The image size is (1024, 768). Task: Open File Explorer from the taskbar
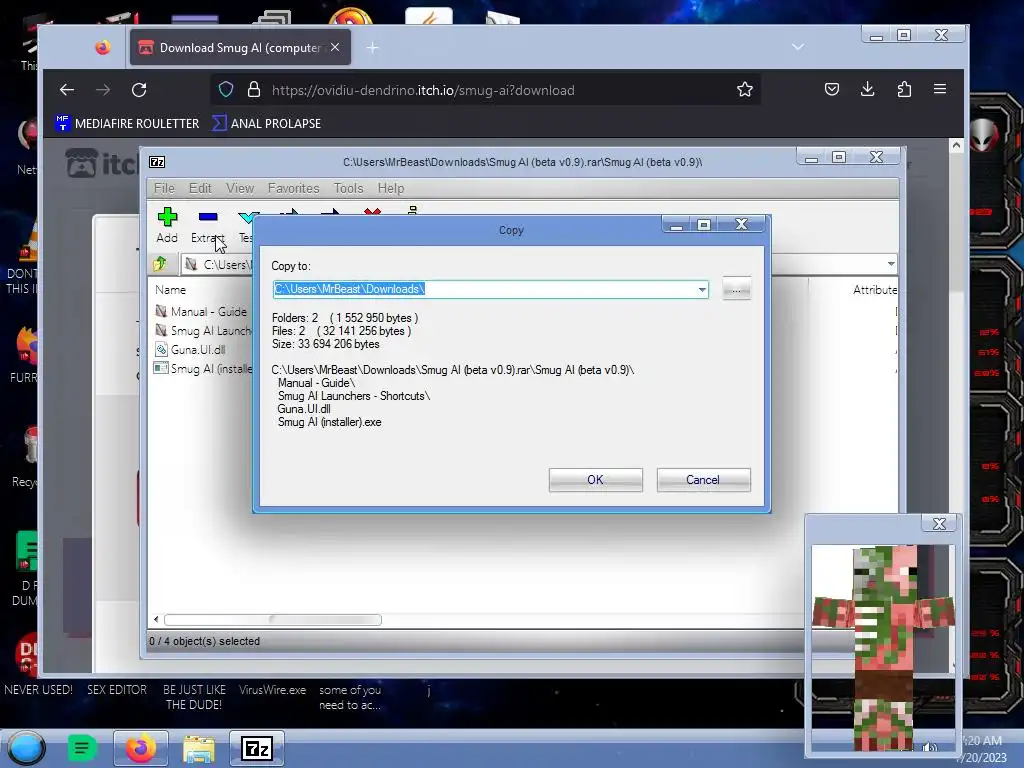[199, 749]
